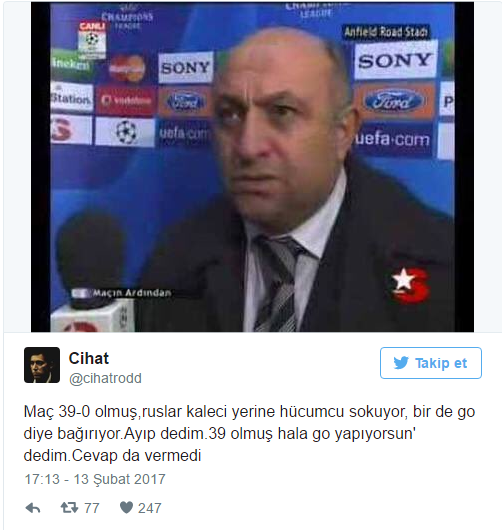The image size is (502, 530).
Task: Retweet this tweet using the retweet icon
Action: (69, 508)
